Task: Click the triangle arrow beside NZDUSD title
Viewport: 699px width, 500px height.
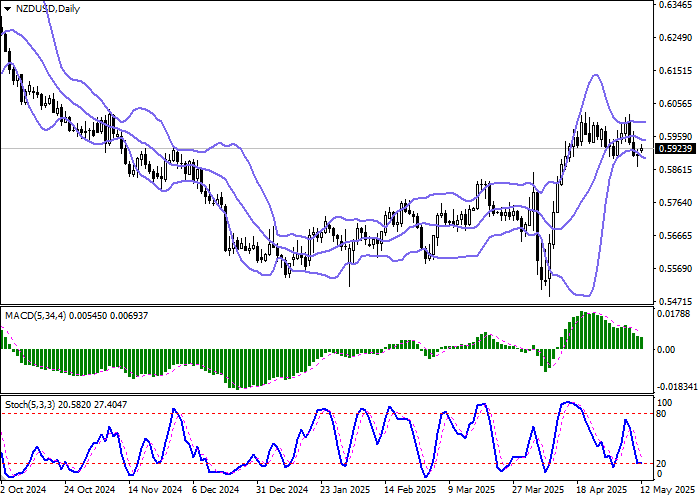Action: (x=8, y=9)
